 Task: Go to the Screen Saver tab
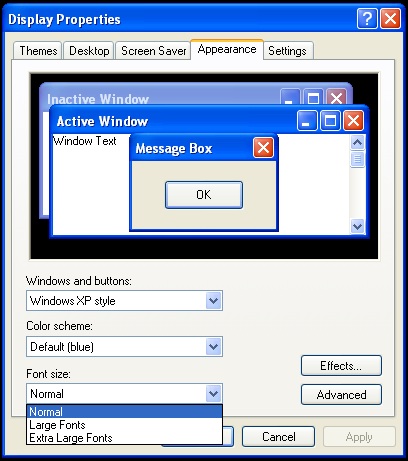pyautogui.click(x=153, y=51)
